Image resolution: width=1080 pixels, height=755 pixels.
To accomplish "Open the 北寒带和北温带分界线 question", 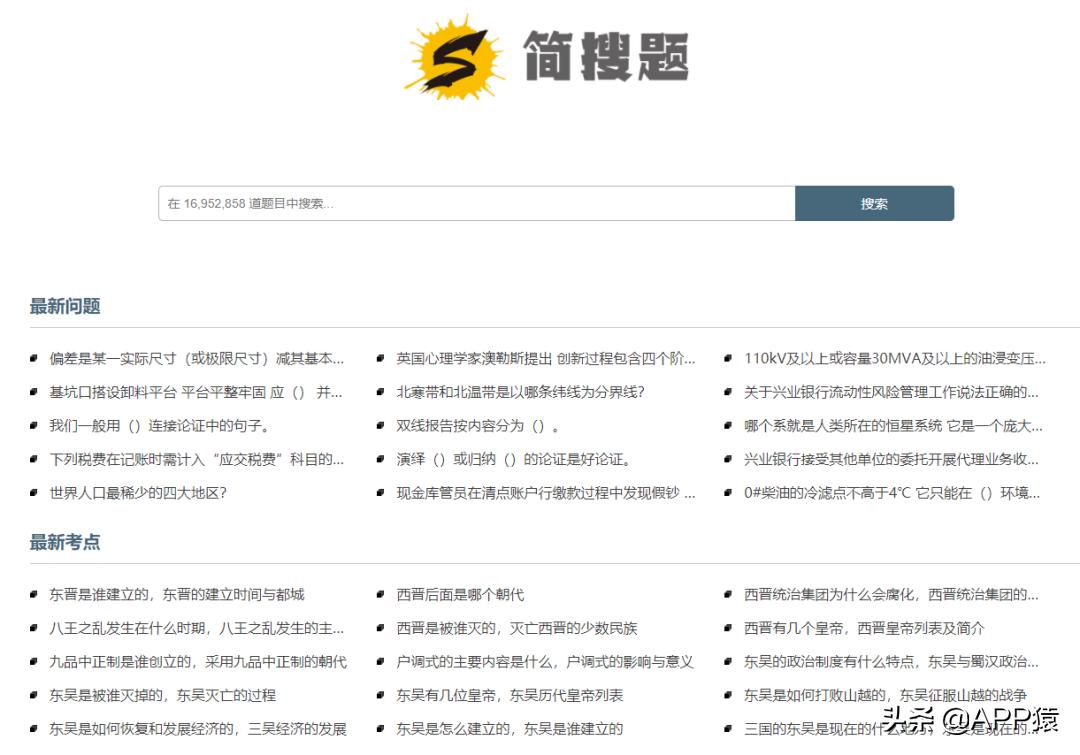I will coord(520,392).
